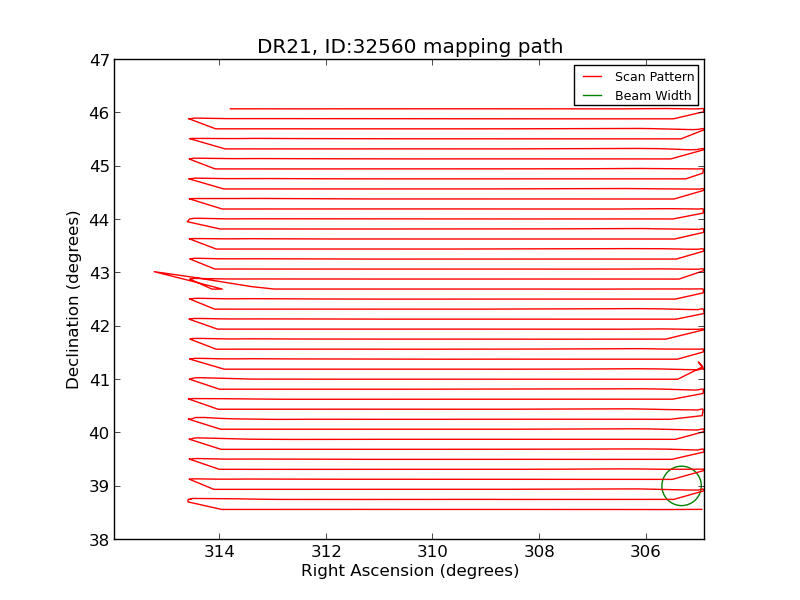Click the plot title "DR21, ID:32560 mapping path"

click(x=410, y=46)
